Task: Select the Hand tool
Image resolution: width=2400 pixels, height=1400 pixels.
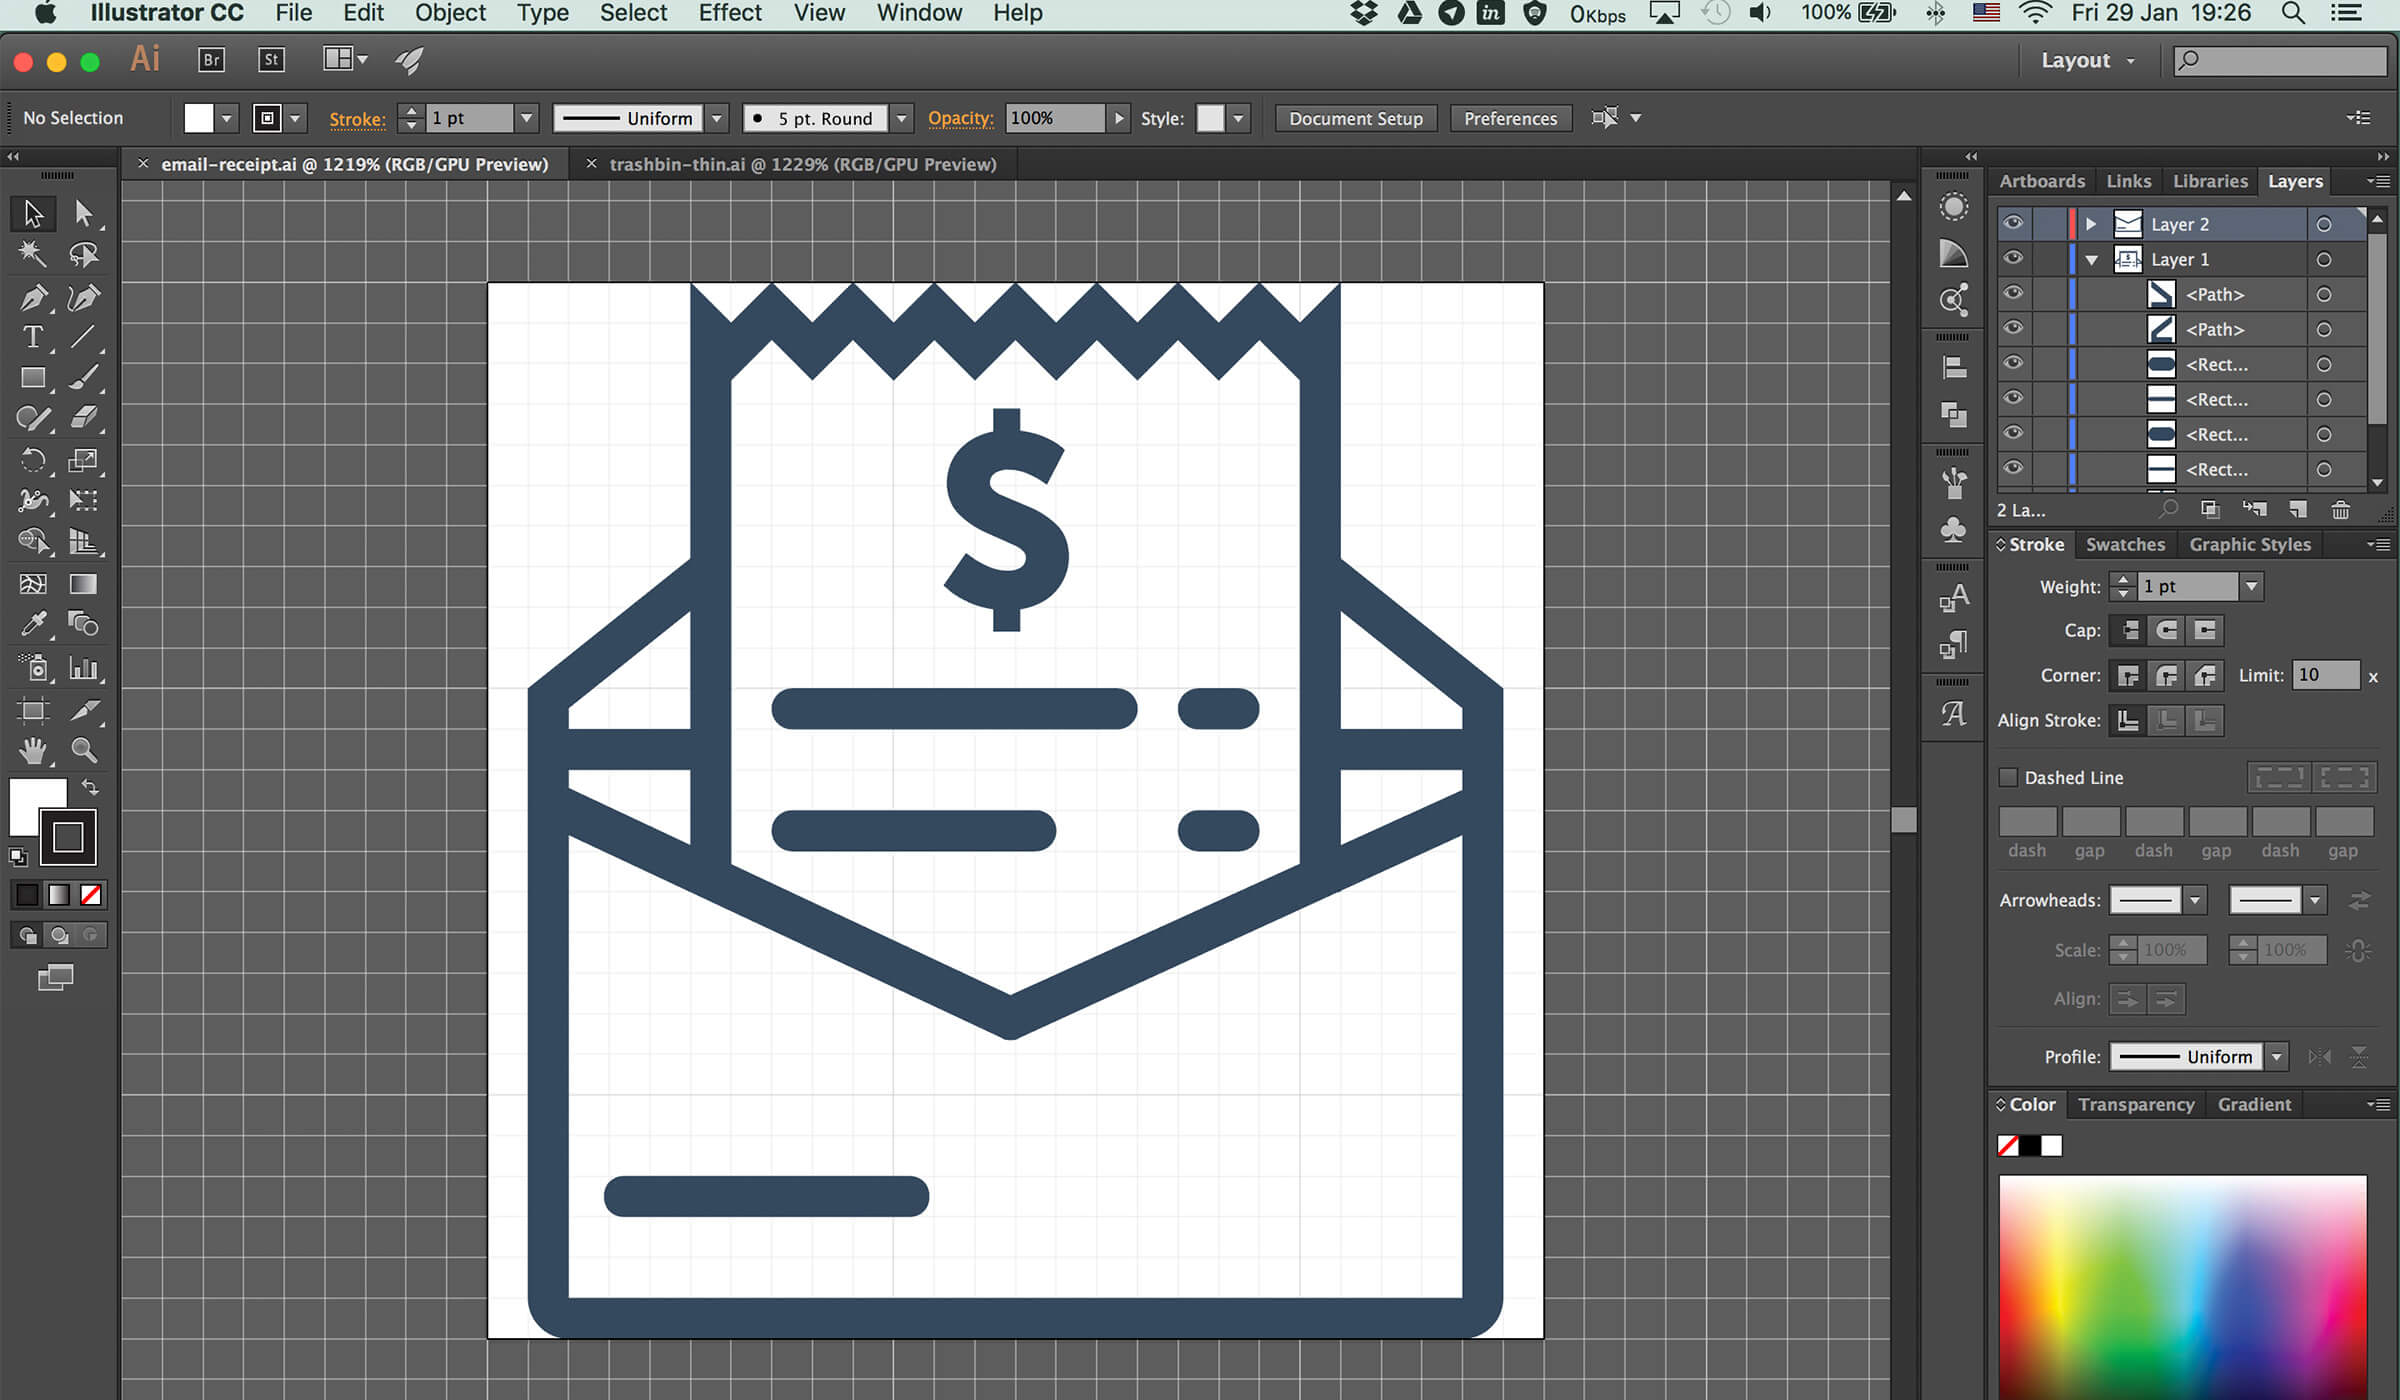Action: [33, 751]
